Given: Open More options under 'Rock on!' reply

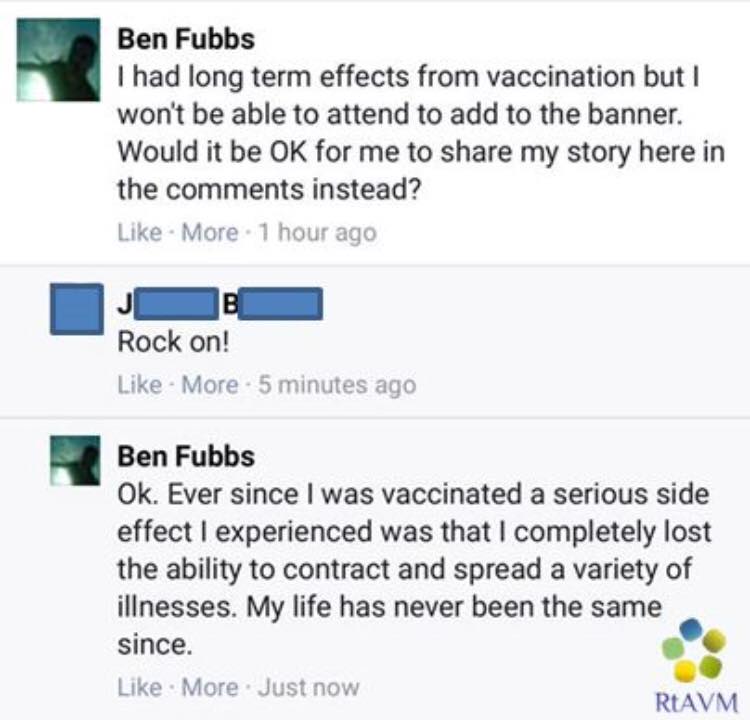Looking at the screenshot, I should click(210, 385).
